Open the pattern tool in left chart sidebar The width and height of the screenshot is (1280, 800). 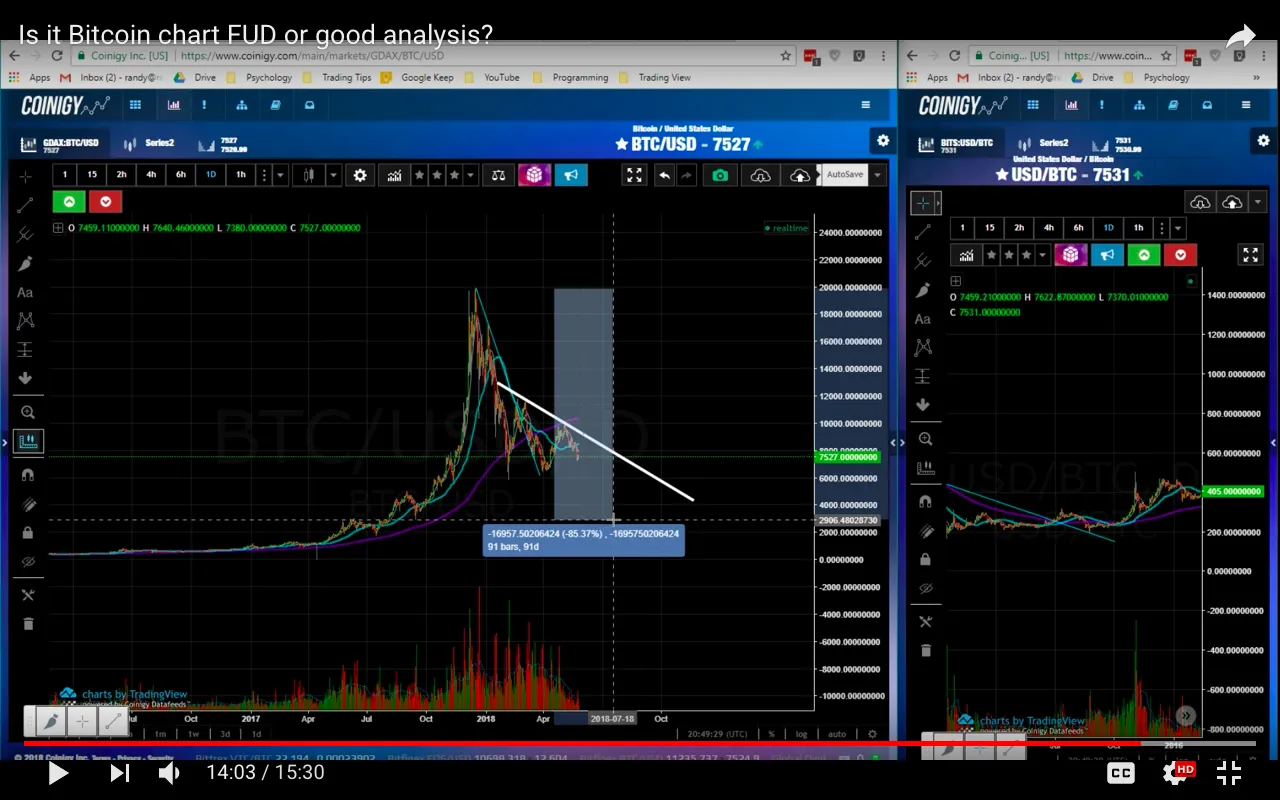[25, 321]
